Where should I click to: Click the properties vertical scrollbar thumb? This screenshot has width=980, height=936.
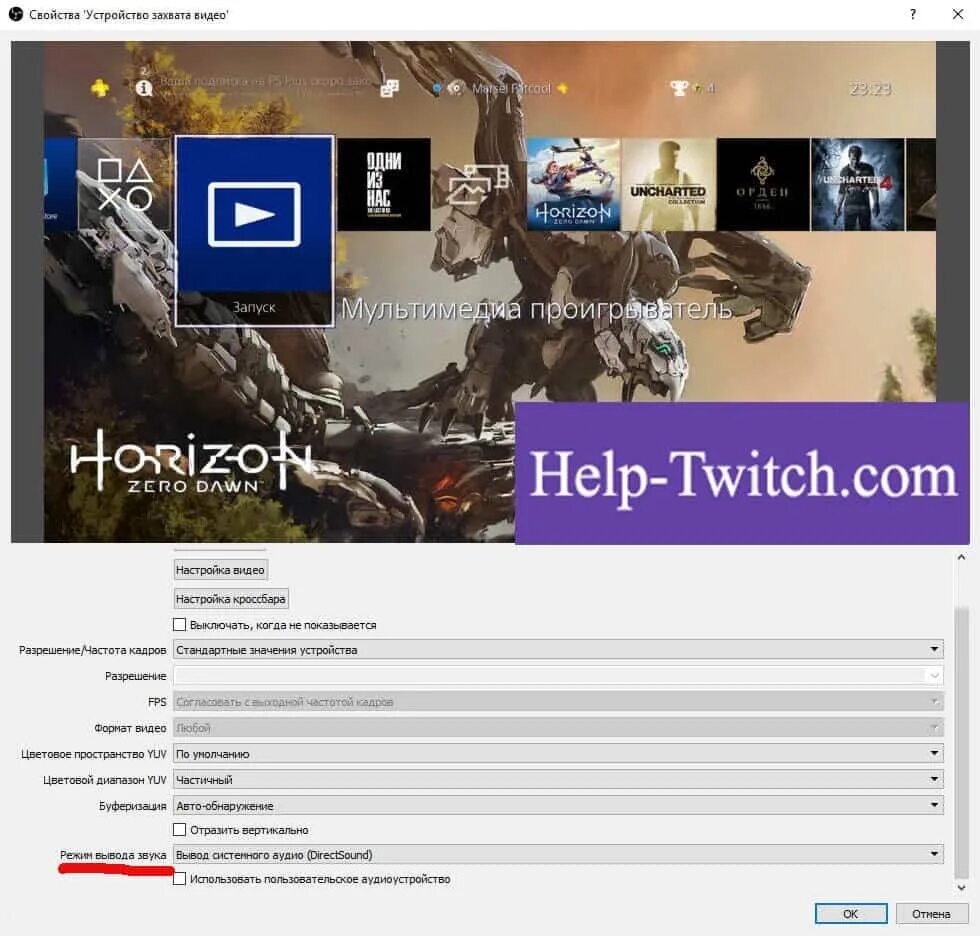tap(961, 742)
